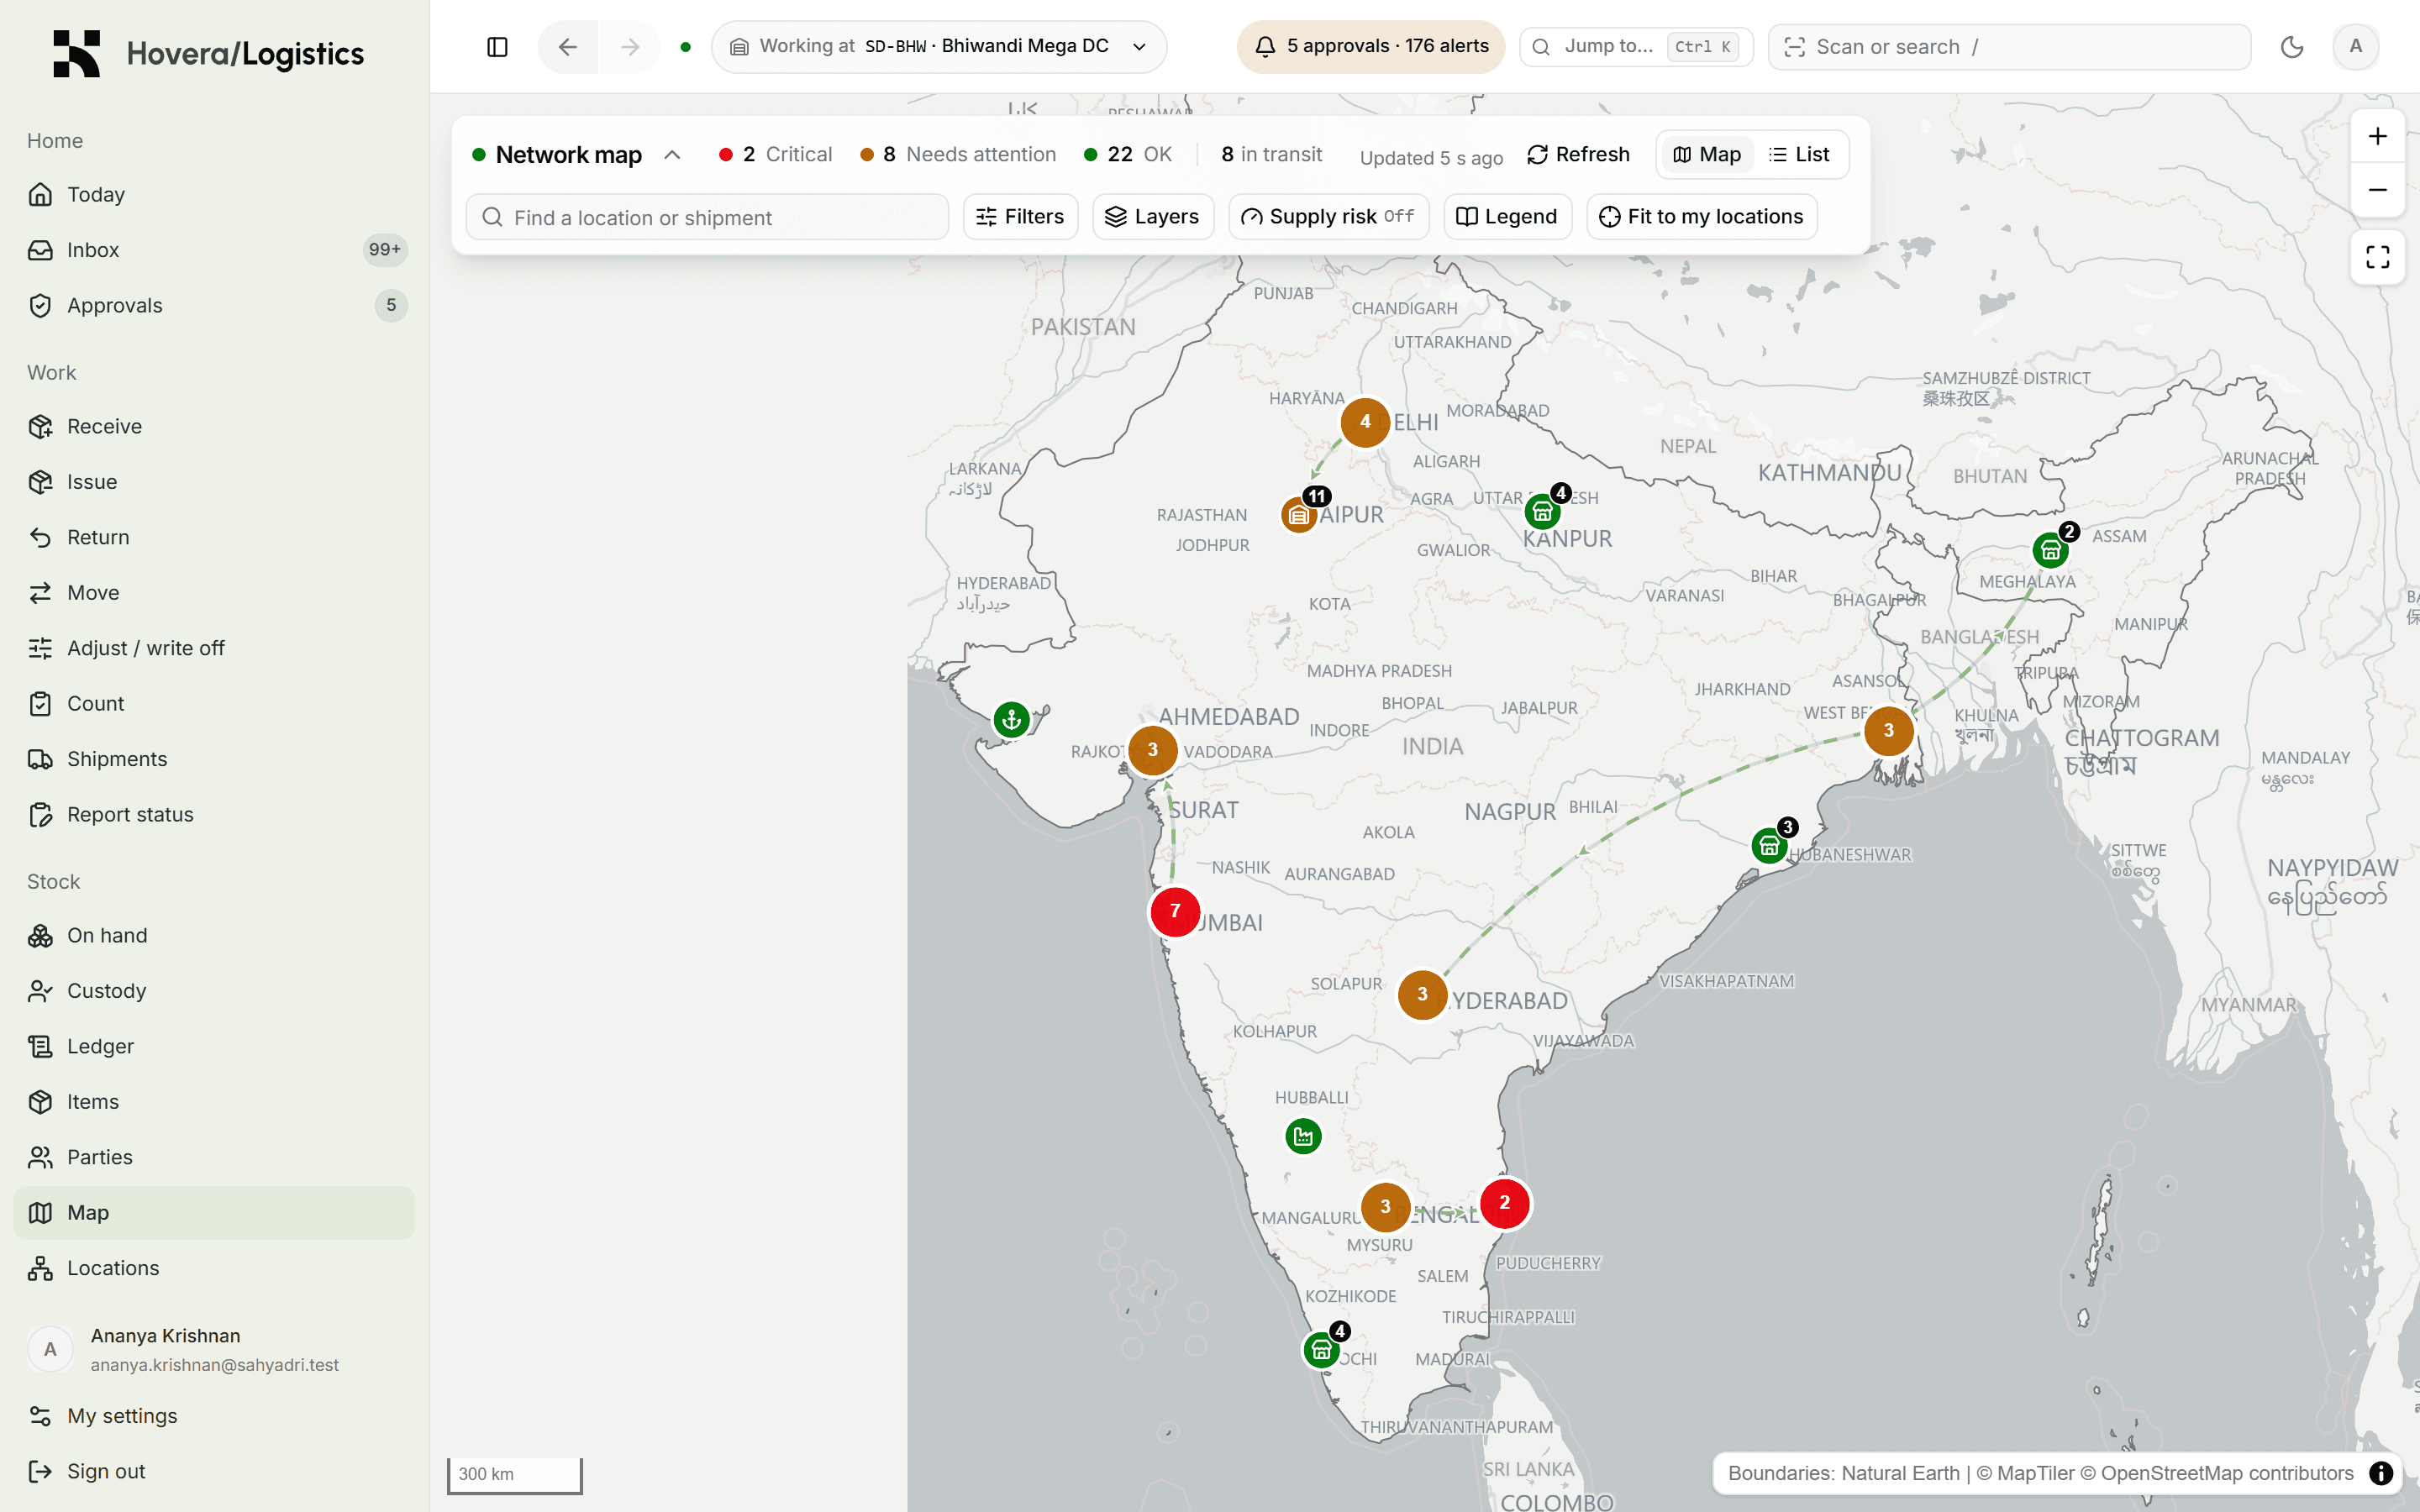Viewport: 2420px width, 1512px height.
Task: Toggle Supply risk off/on
Action: coord(1328,217)
